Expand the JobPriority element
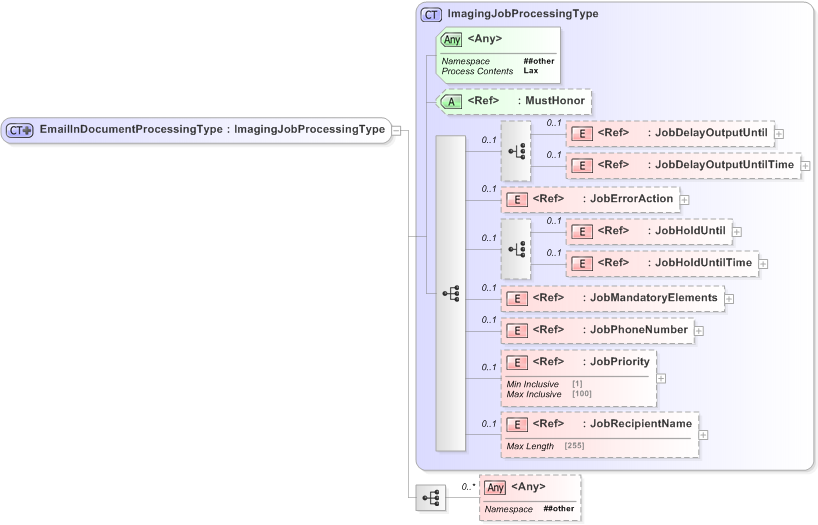The image size is (818, 525). [661, 379]
